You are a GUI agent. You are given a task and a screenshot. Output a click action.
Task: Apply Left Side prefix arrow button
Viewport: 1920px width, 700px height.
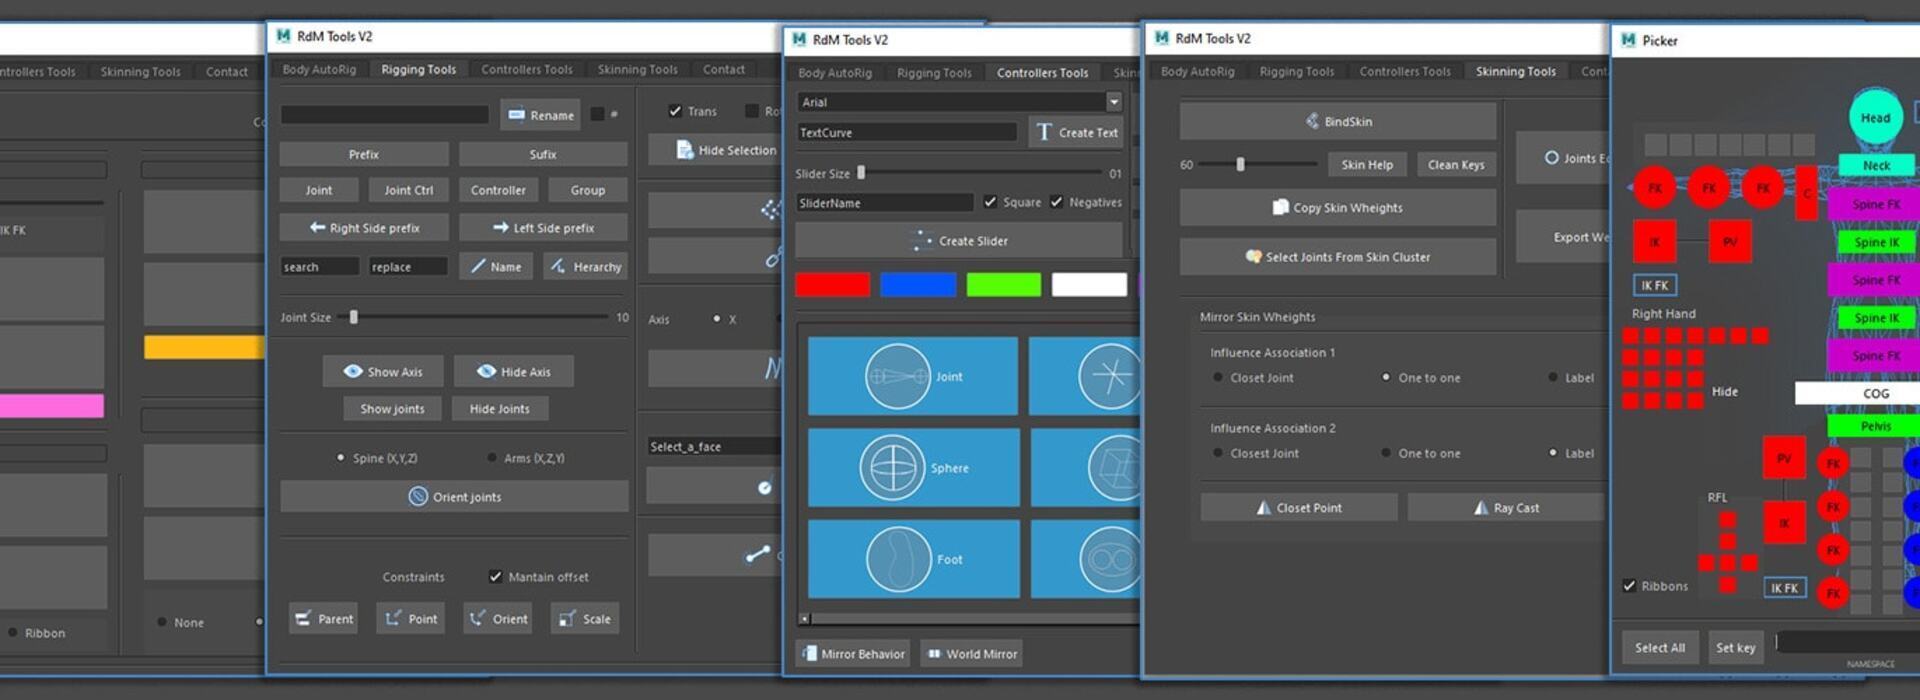coord(543,228)
